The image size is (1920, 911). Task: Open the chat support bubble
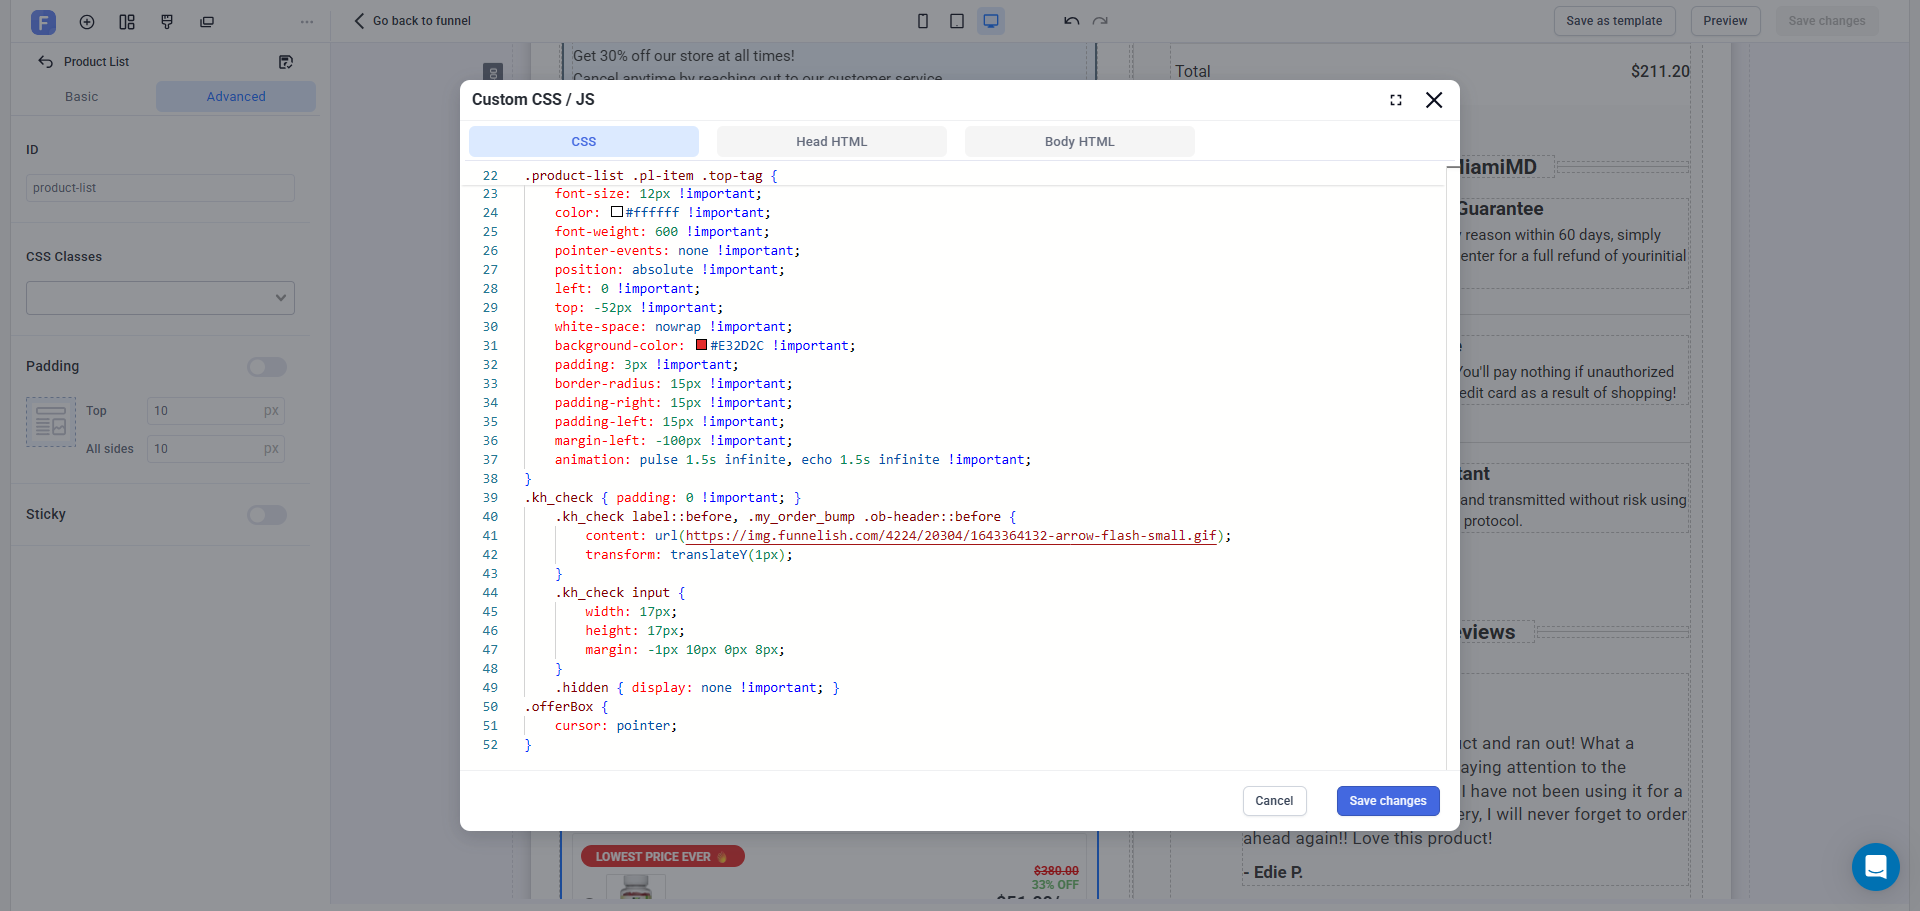pyautogui.click(x=1875, y=867)
